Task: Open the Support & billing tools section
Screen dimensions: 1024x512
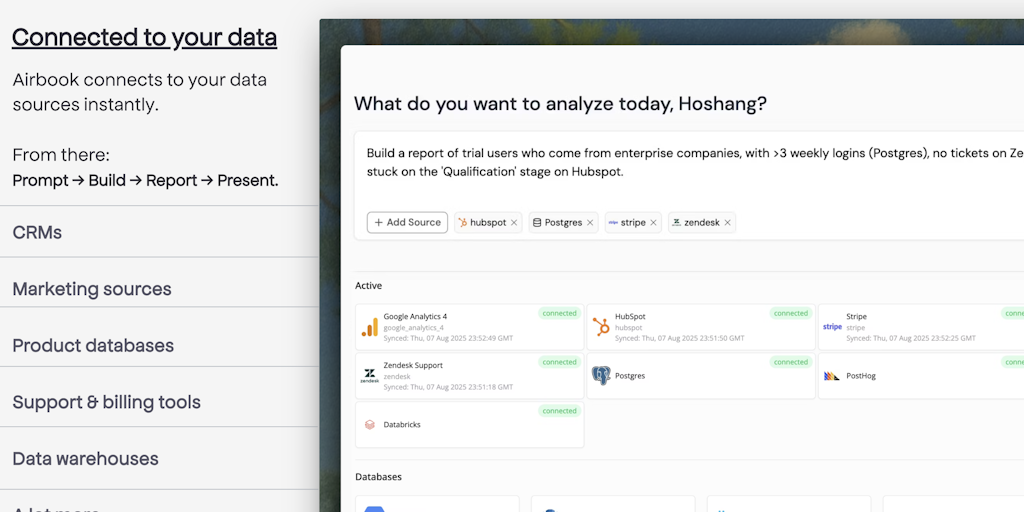Action: [159, 402]
